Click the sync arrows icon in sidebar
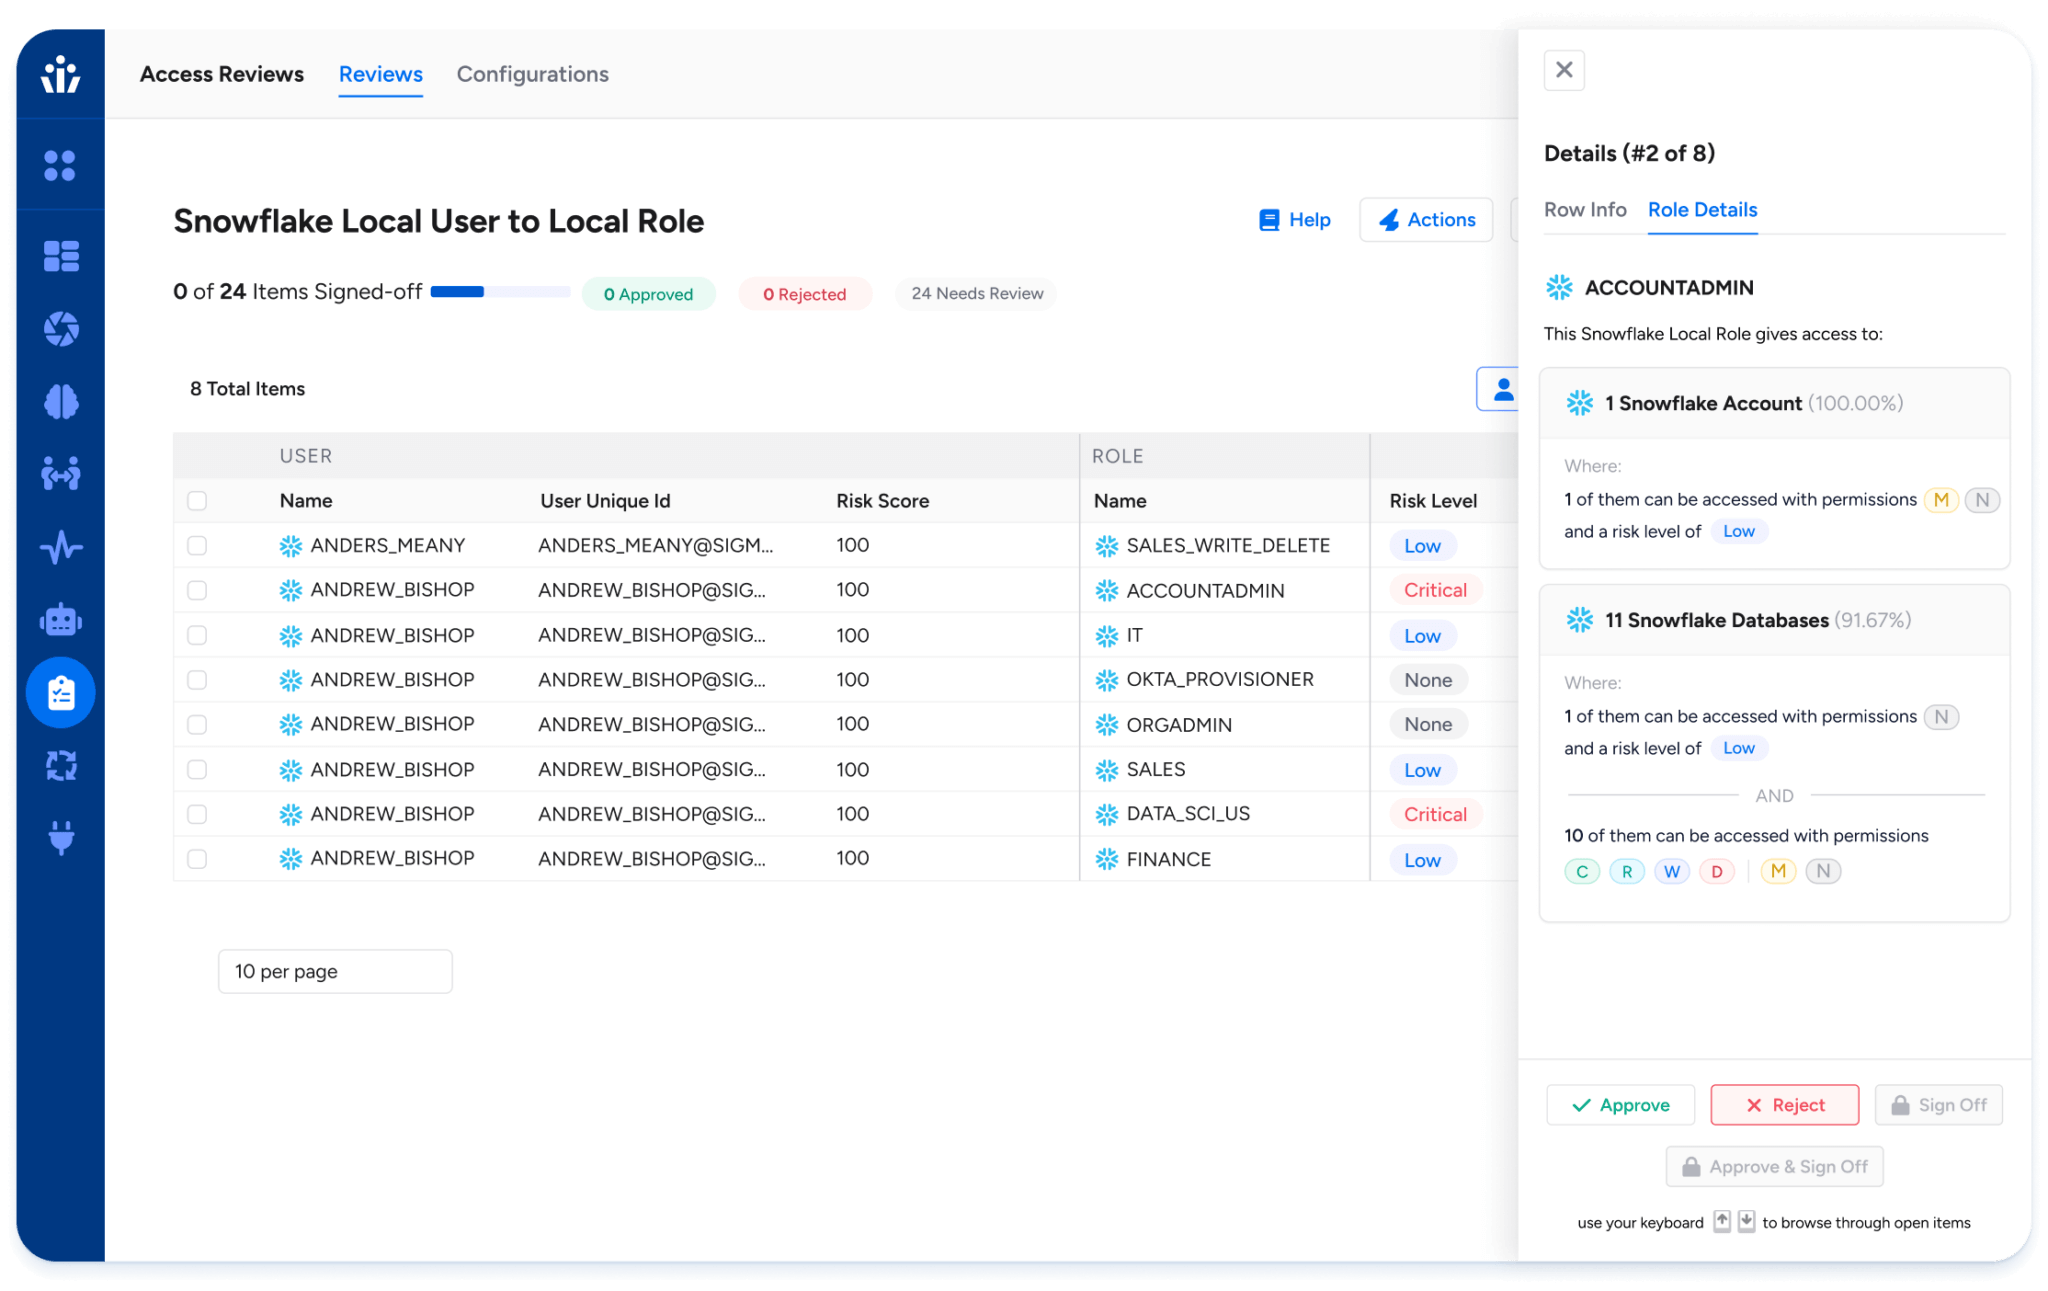Image resolution: width=2048 pixels, height=1291 pixels. click(x=60, y=766)
